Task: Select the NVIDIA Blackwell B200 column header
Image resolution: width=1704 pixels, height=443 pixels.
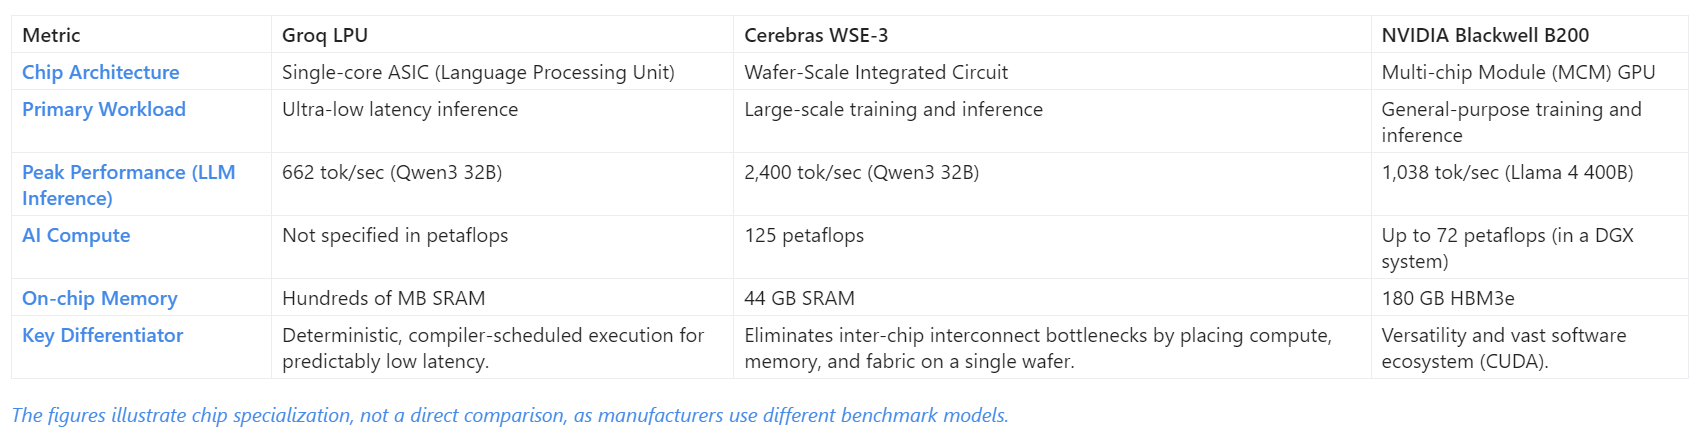Action: pos(1529,35)
